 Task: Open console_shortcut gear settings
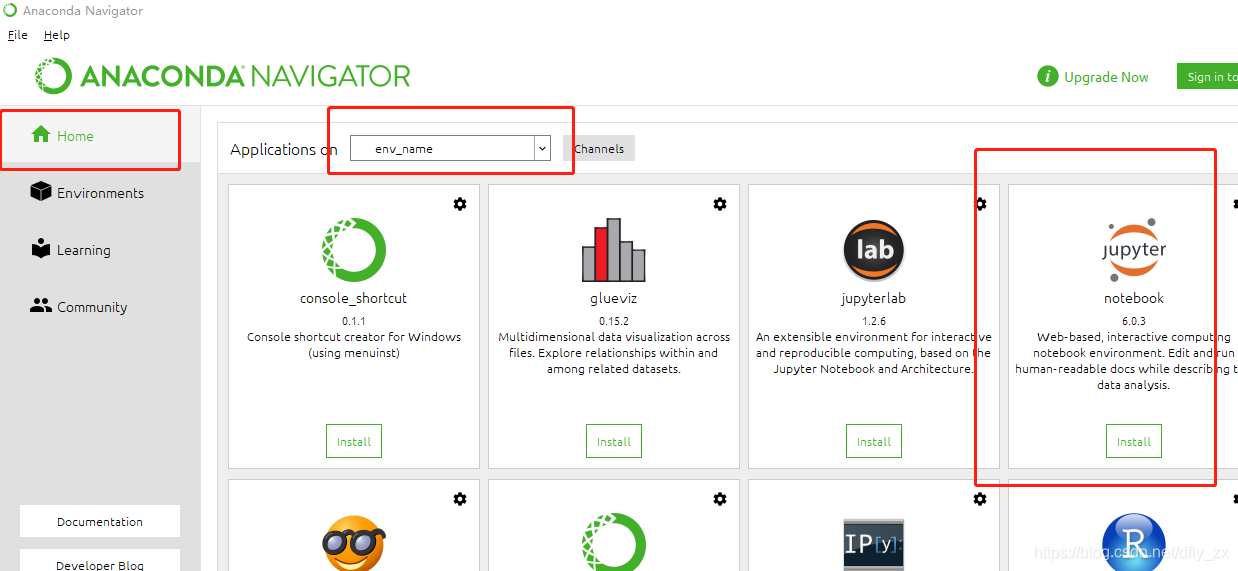[460, 204]
